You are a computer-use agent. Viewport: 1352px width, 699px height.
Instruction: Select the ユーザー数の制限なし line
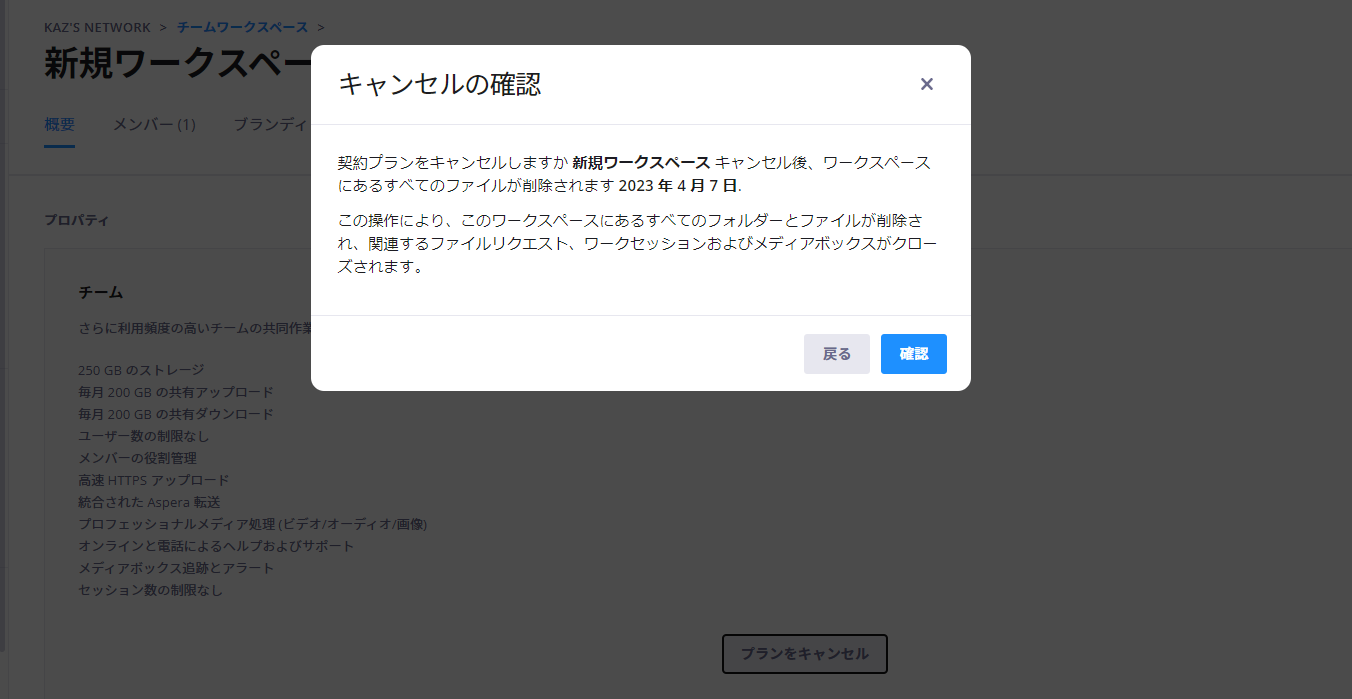[144, 436]
